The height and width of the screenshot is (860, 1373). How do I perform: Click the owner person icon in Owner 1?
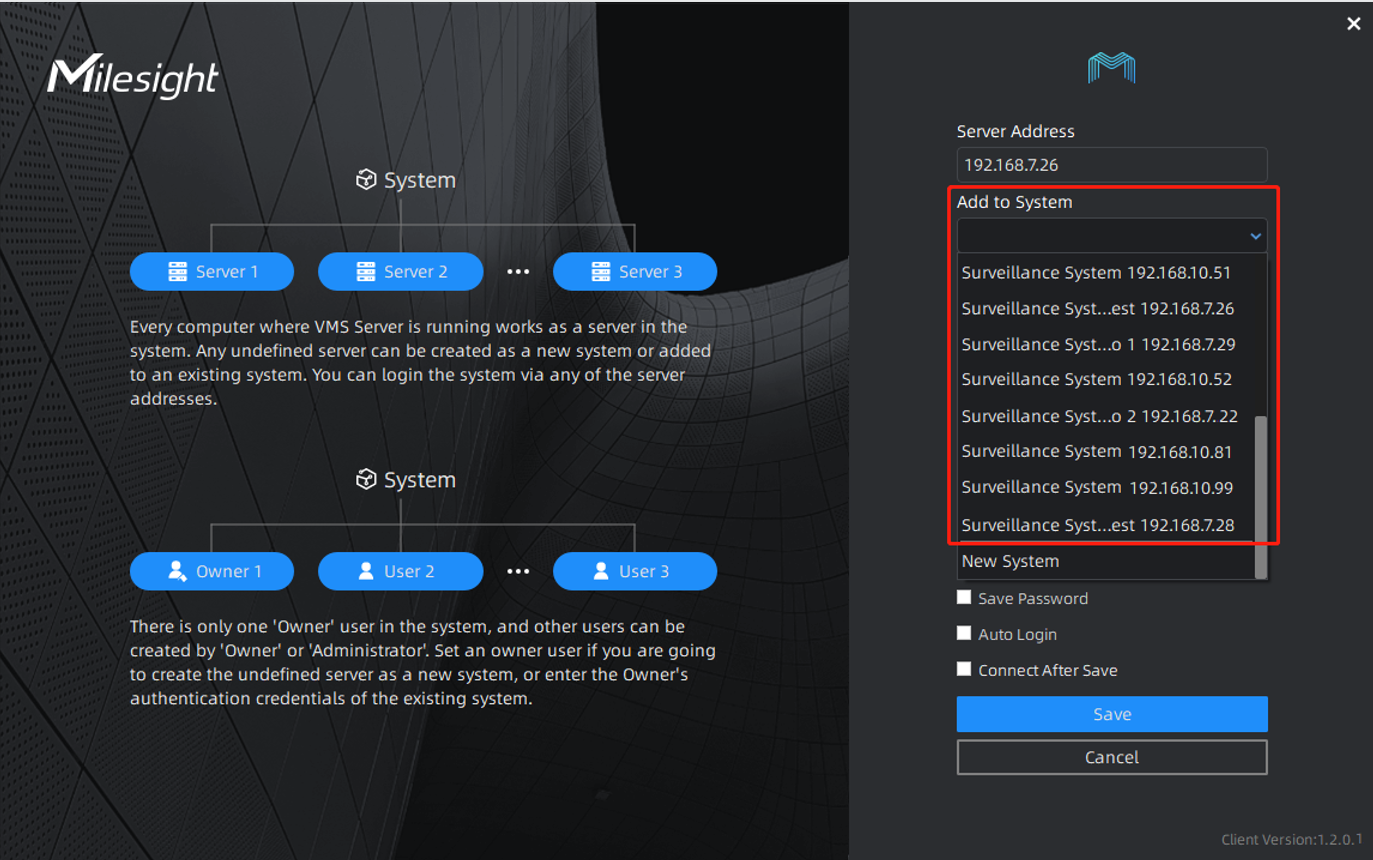(x=178, y=571)
